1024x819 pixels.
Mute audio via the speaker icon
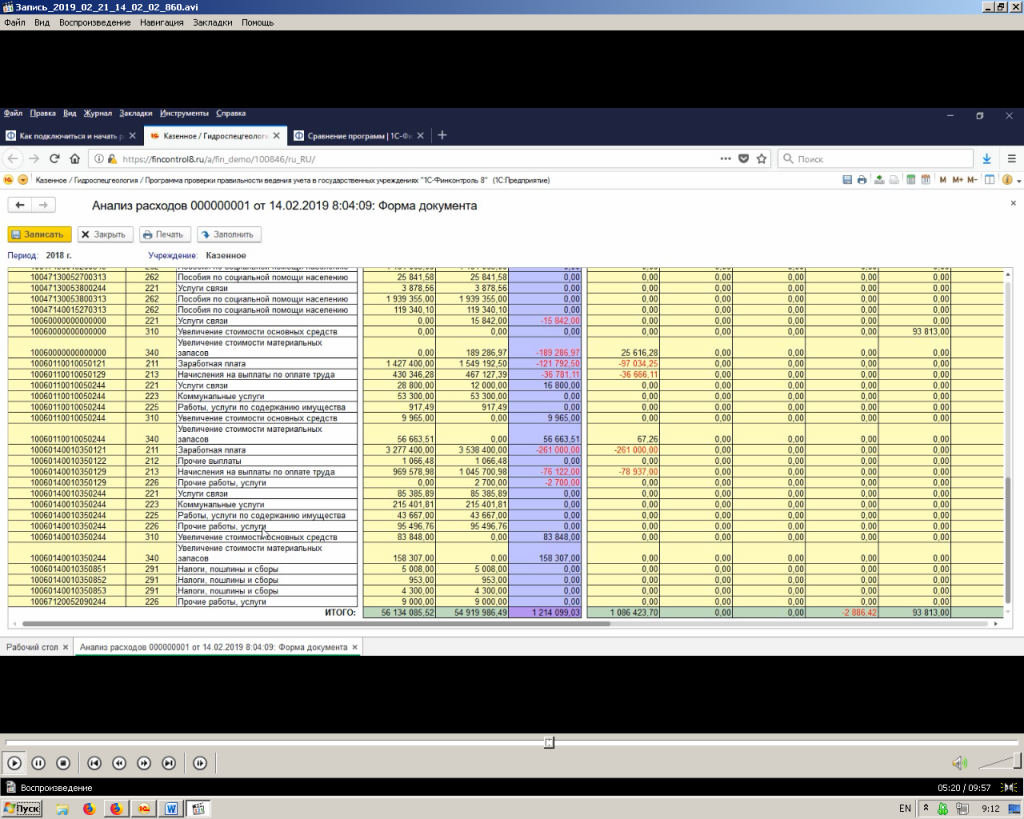(x=959, y=763)
